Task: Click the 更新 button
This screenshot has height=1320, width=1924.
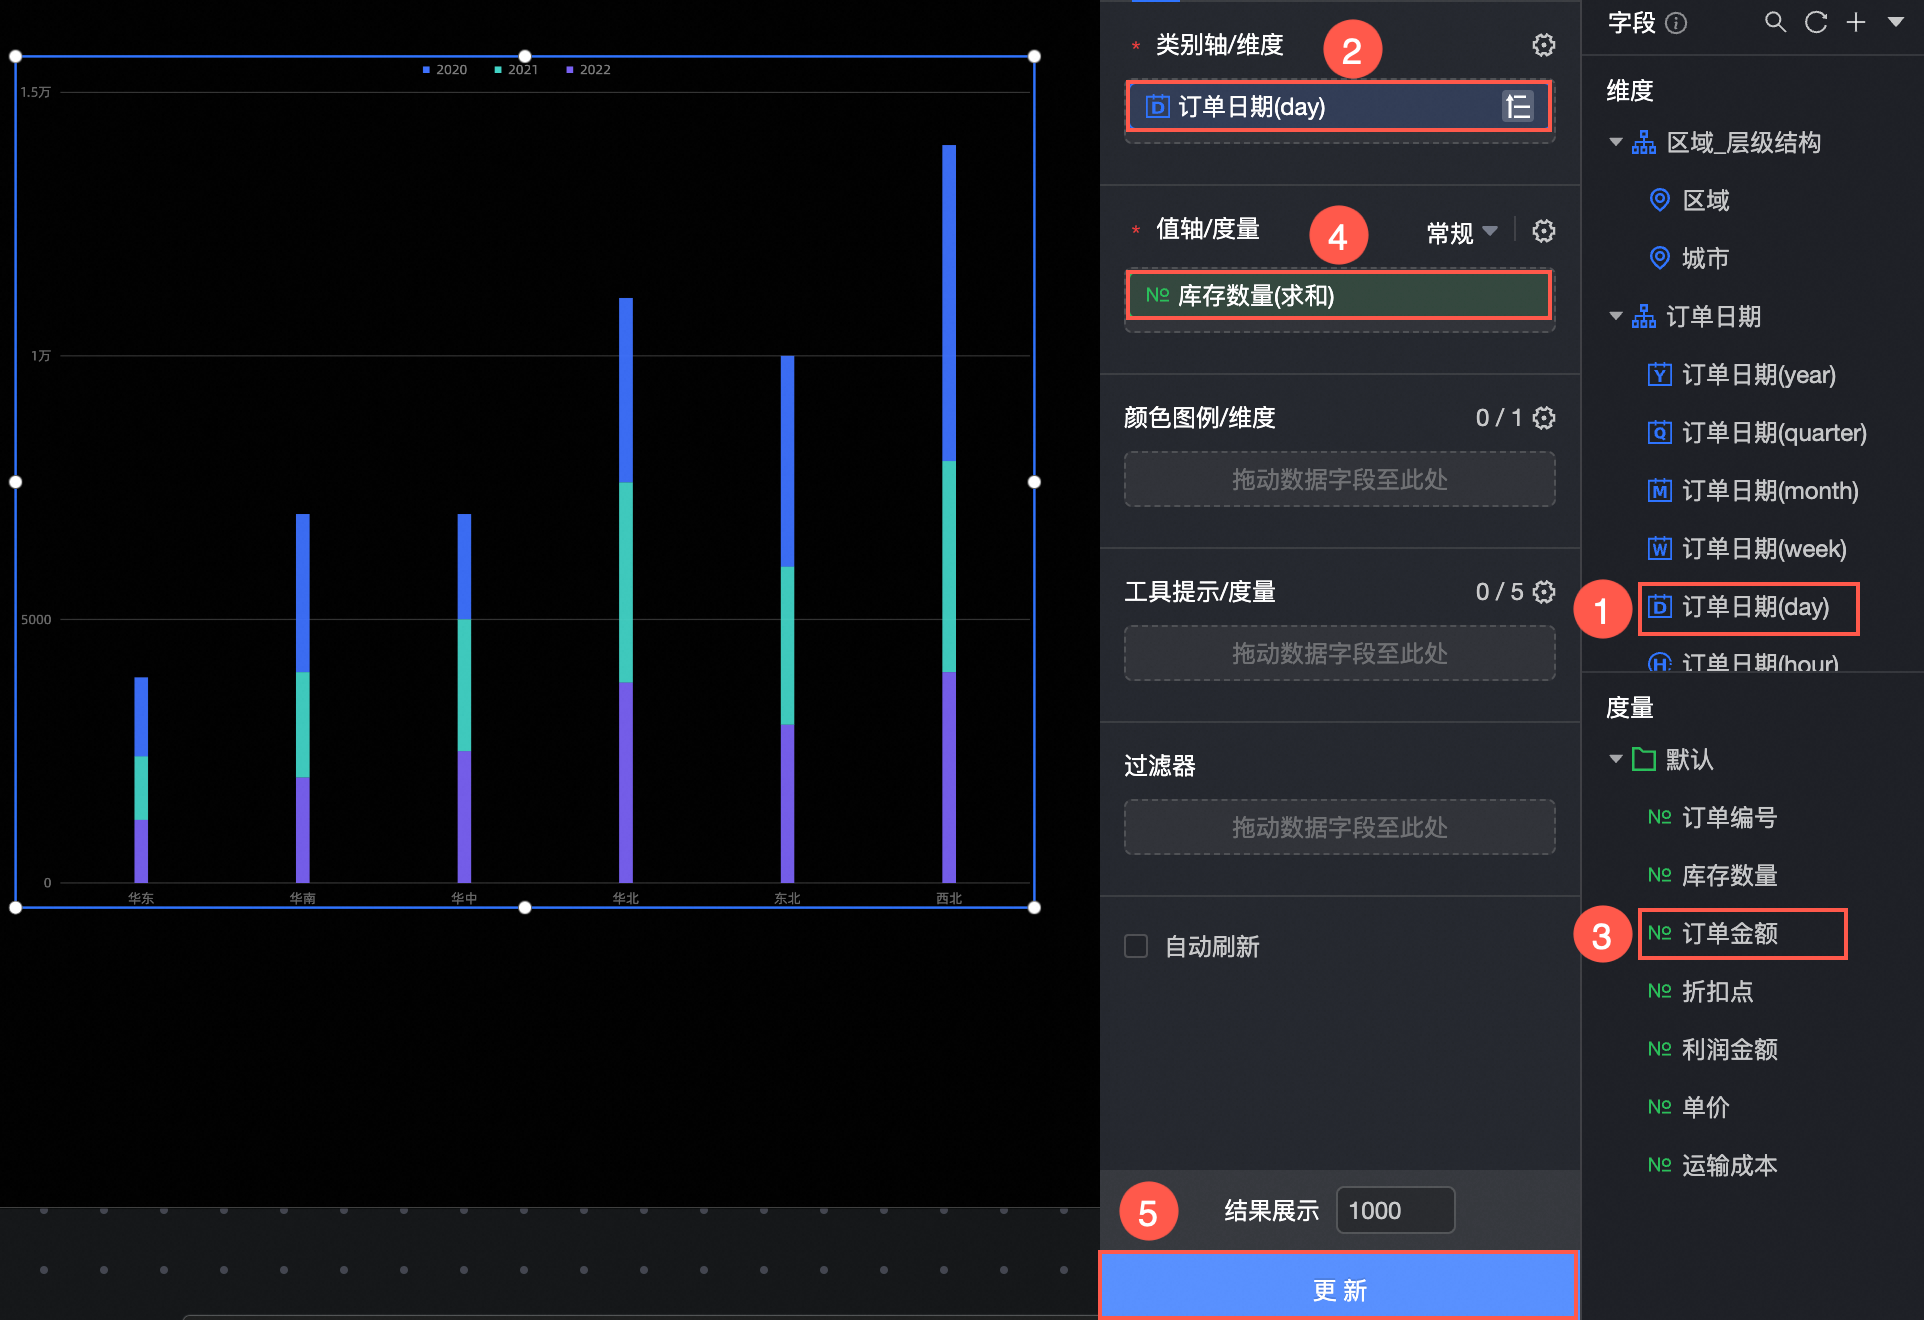Action: point(1339,1288)
